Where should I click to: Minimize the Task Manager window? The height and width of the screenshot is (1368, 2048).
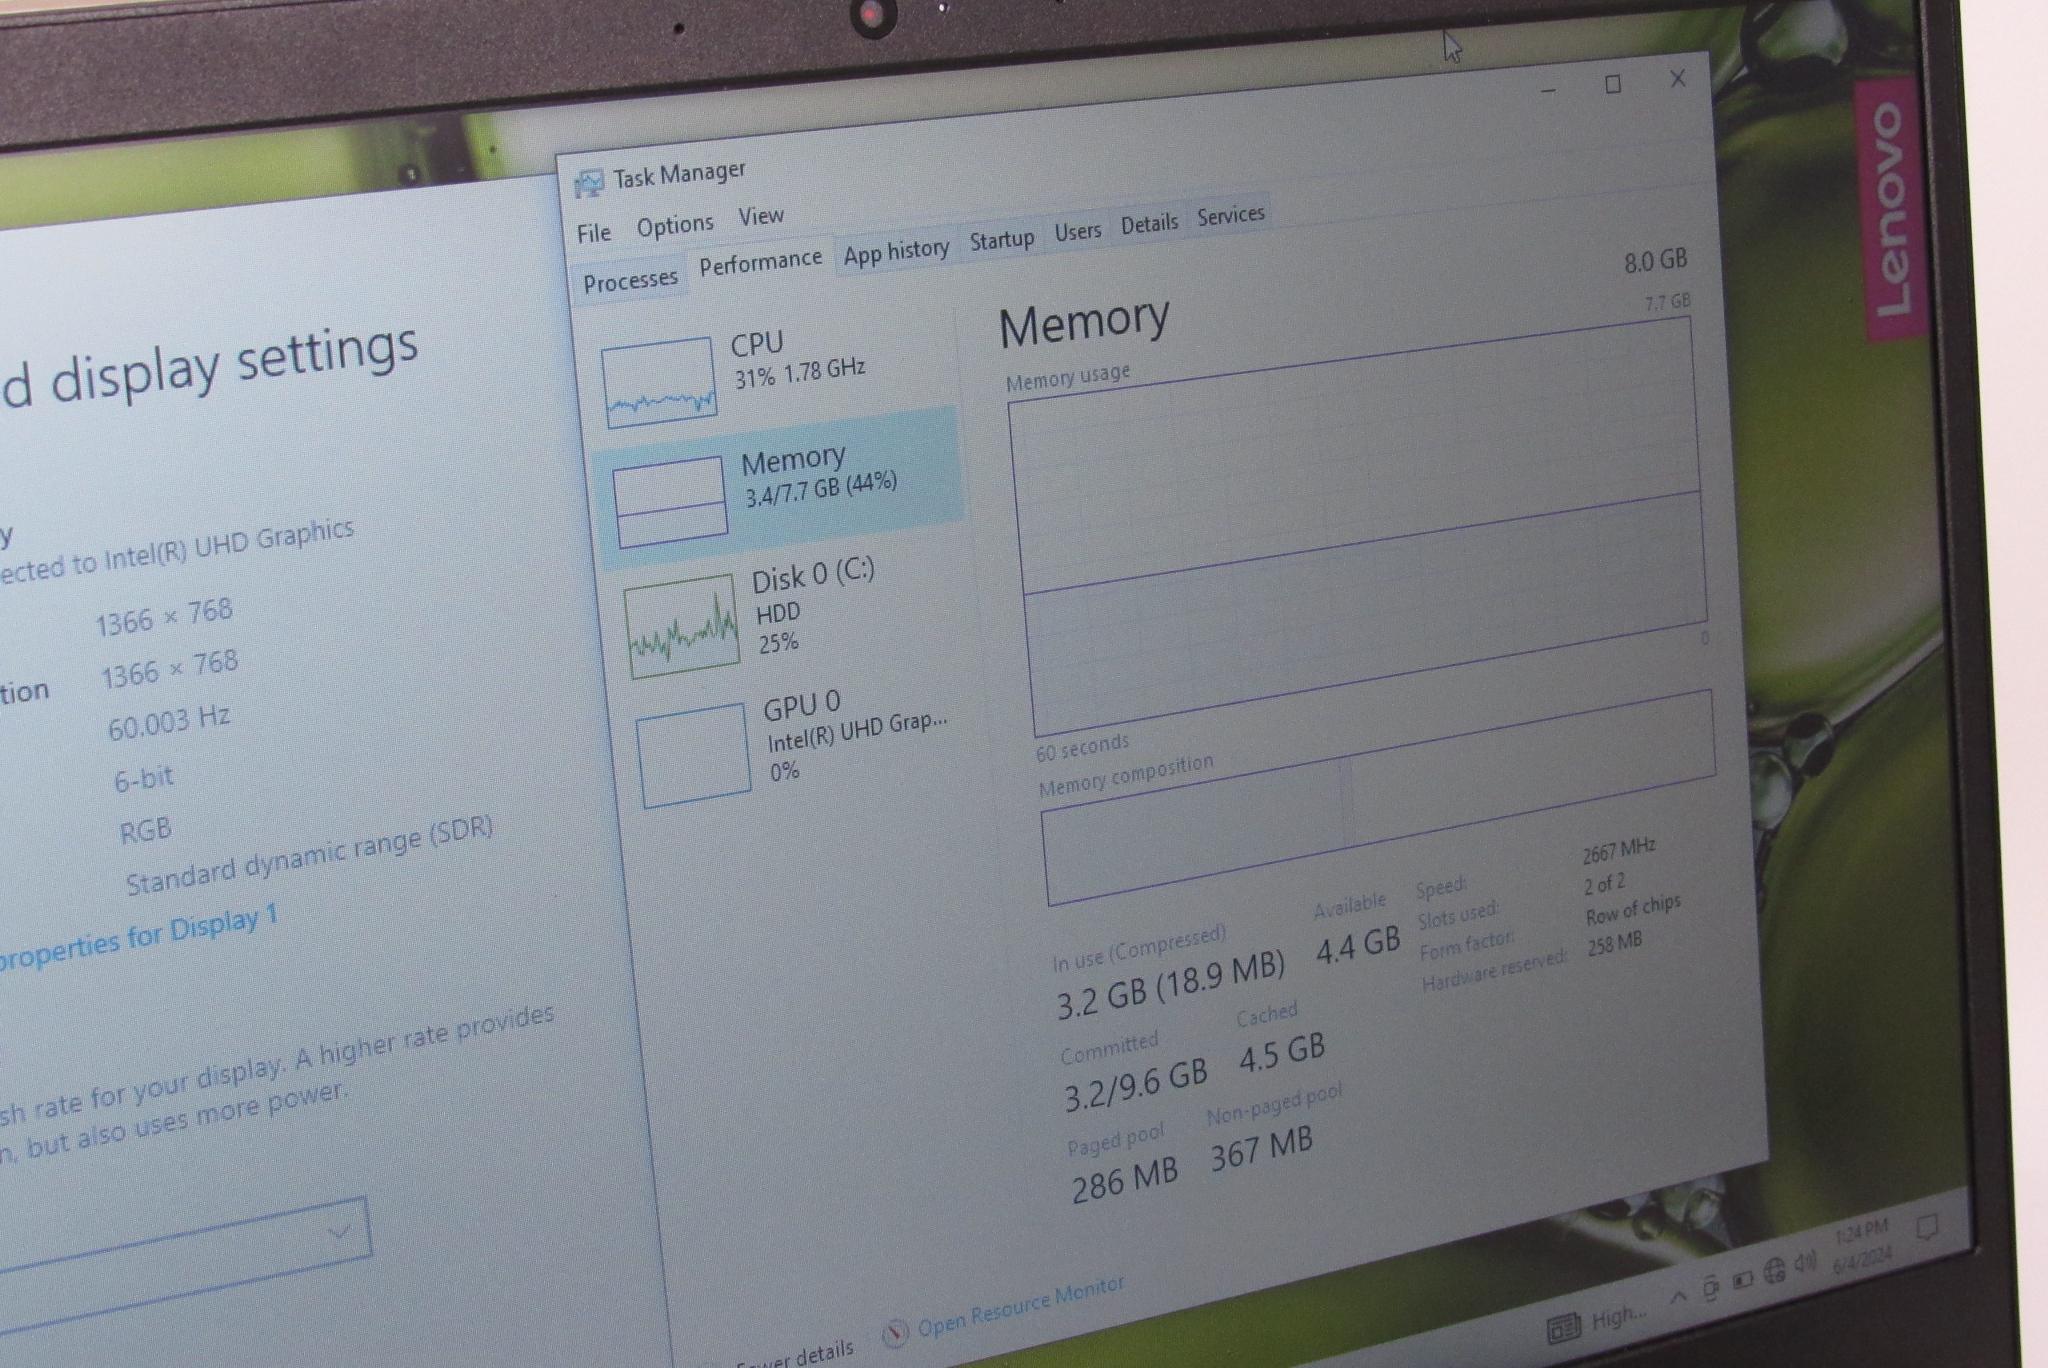pyautogui.click(x=1548, y=90)
